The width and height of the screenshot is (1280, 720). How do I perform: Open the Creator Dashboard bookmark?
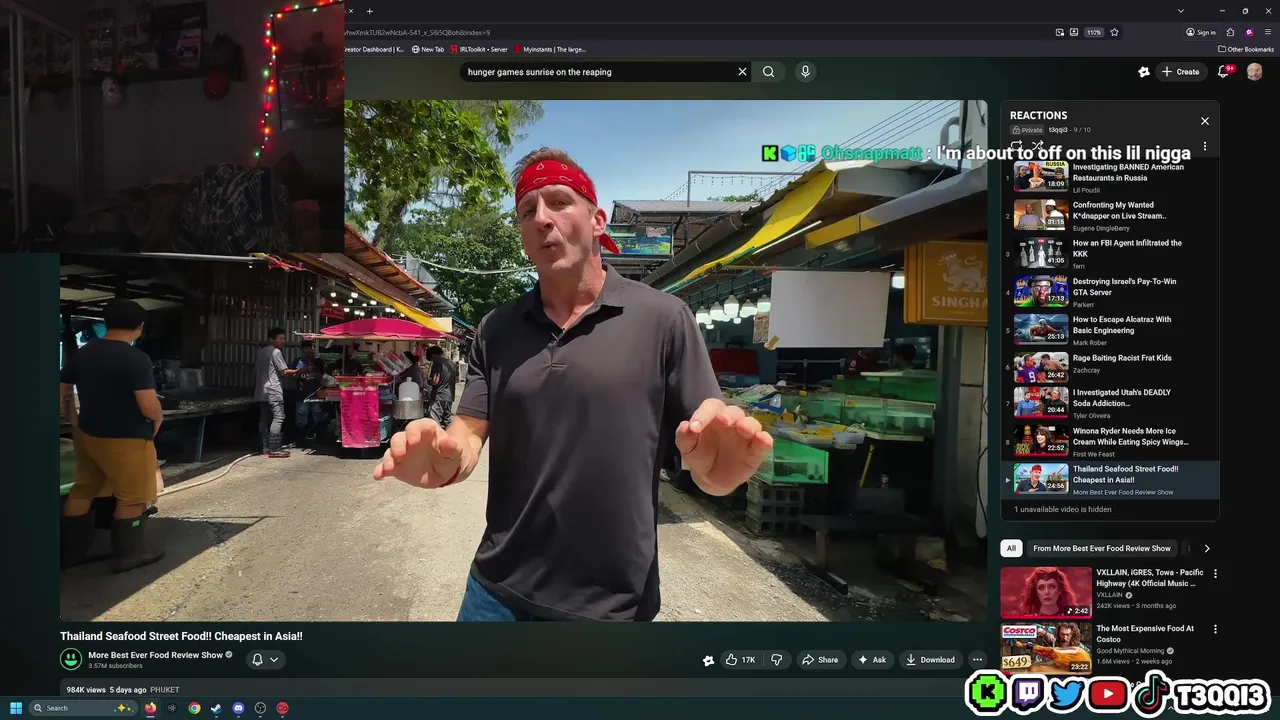(x=374, y=49)
